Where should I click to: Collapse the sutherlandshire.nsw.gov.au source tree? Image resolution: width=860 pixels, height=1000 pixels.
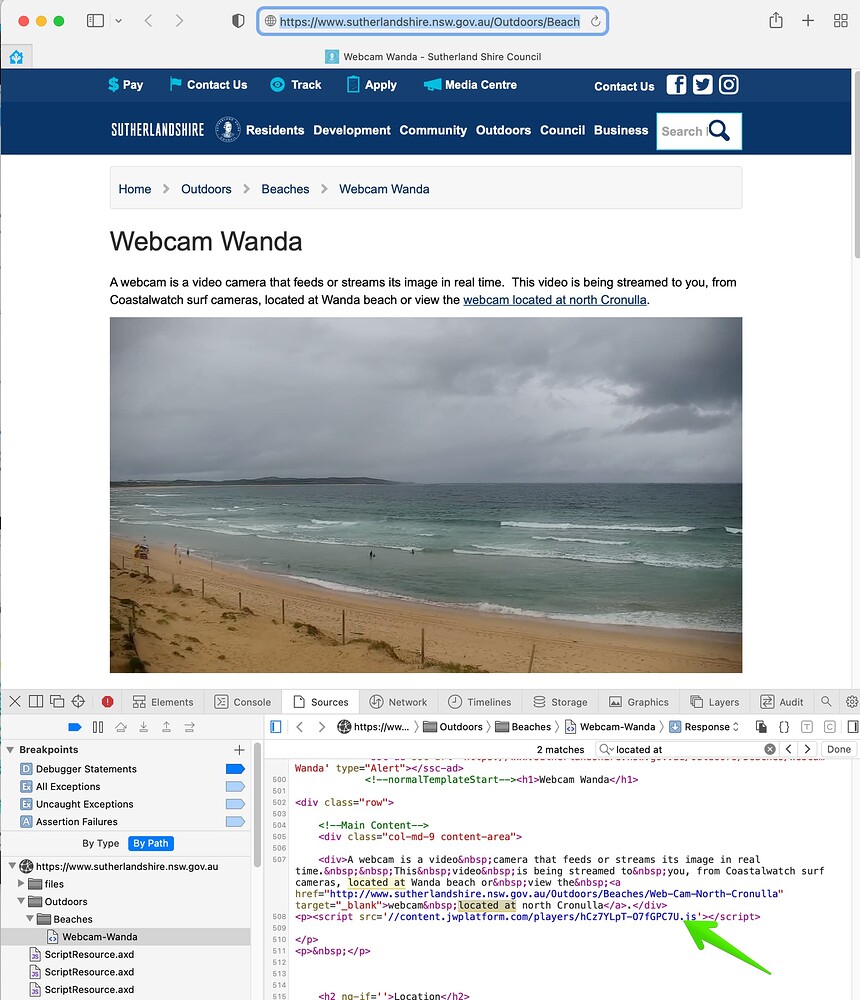[11, 866]
